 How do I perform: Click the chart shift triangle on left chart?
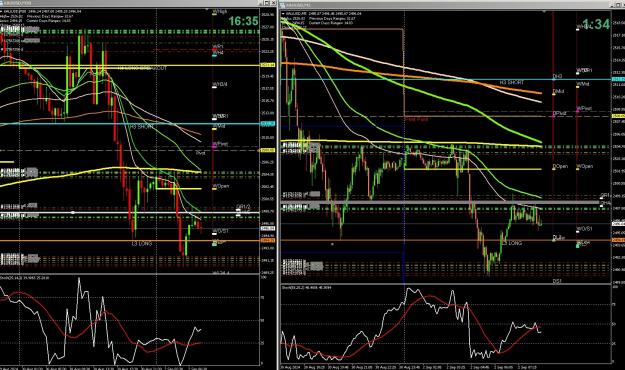coord(207,10)
